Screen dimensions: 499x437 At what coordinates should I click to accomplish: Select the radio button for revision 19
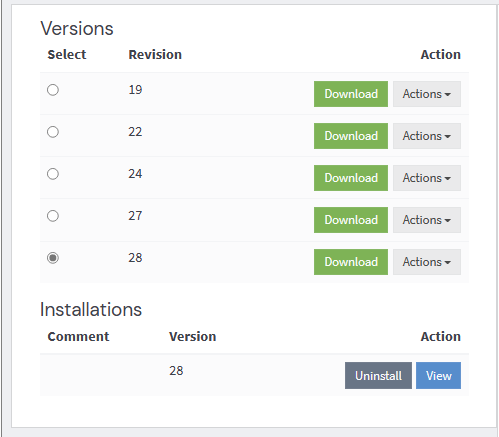53,90
